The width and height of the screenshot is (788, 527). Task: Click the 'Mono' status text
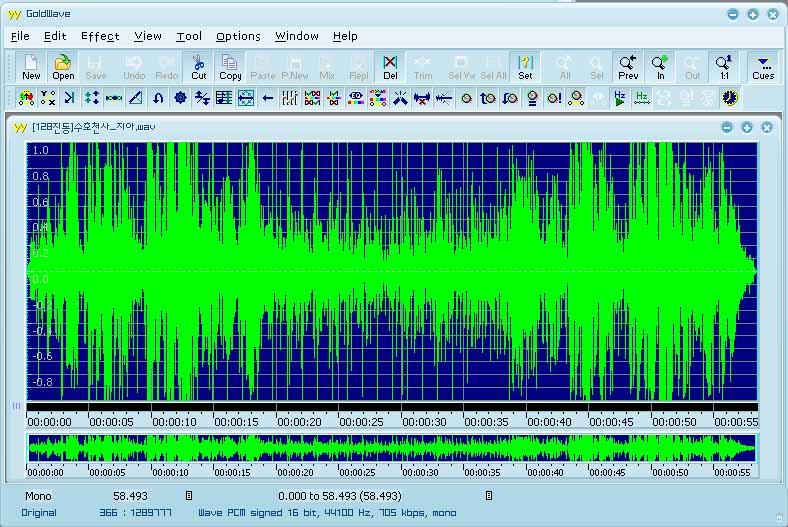38,496
